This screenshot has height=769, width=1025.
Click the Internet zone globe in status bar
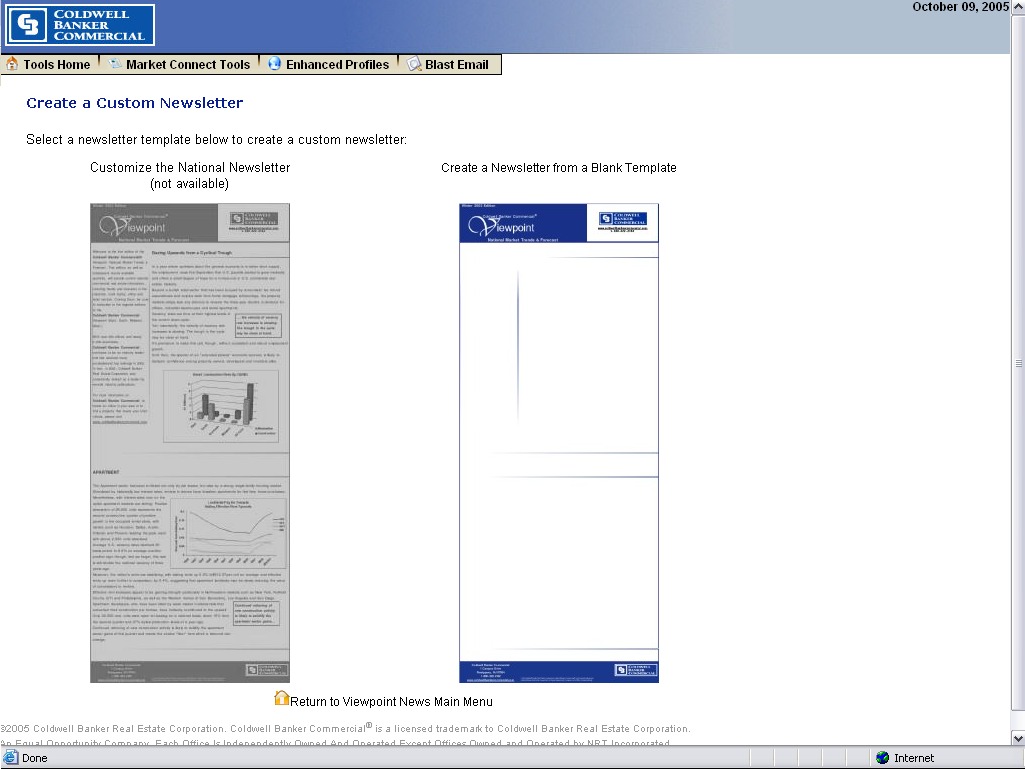point(882,758)
